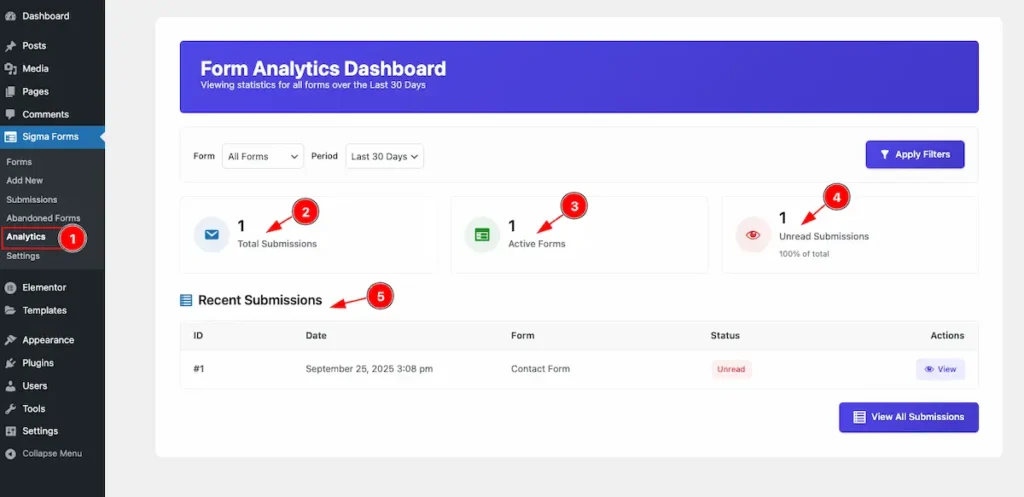This screenshot has width=1024, height=497.
Task: Click the Total Submissions label
Action: pos(277,244)
